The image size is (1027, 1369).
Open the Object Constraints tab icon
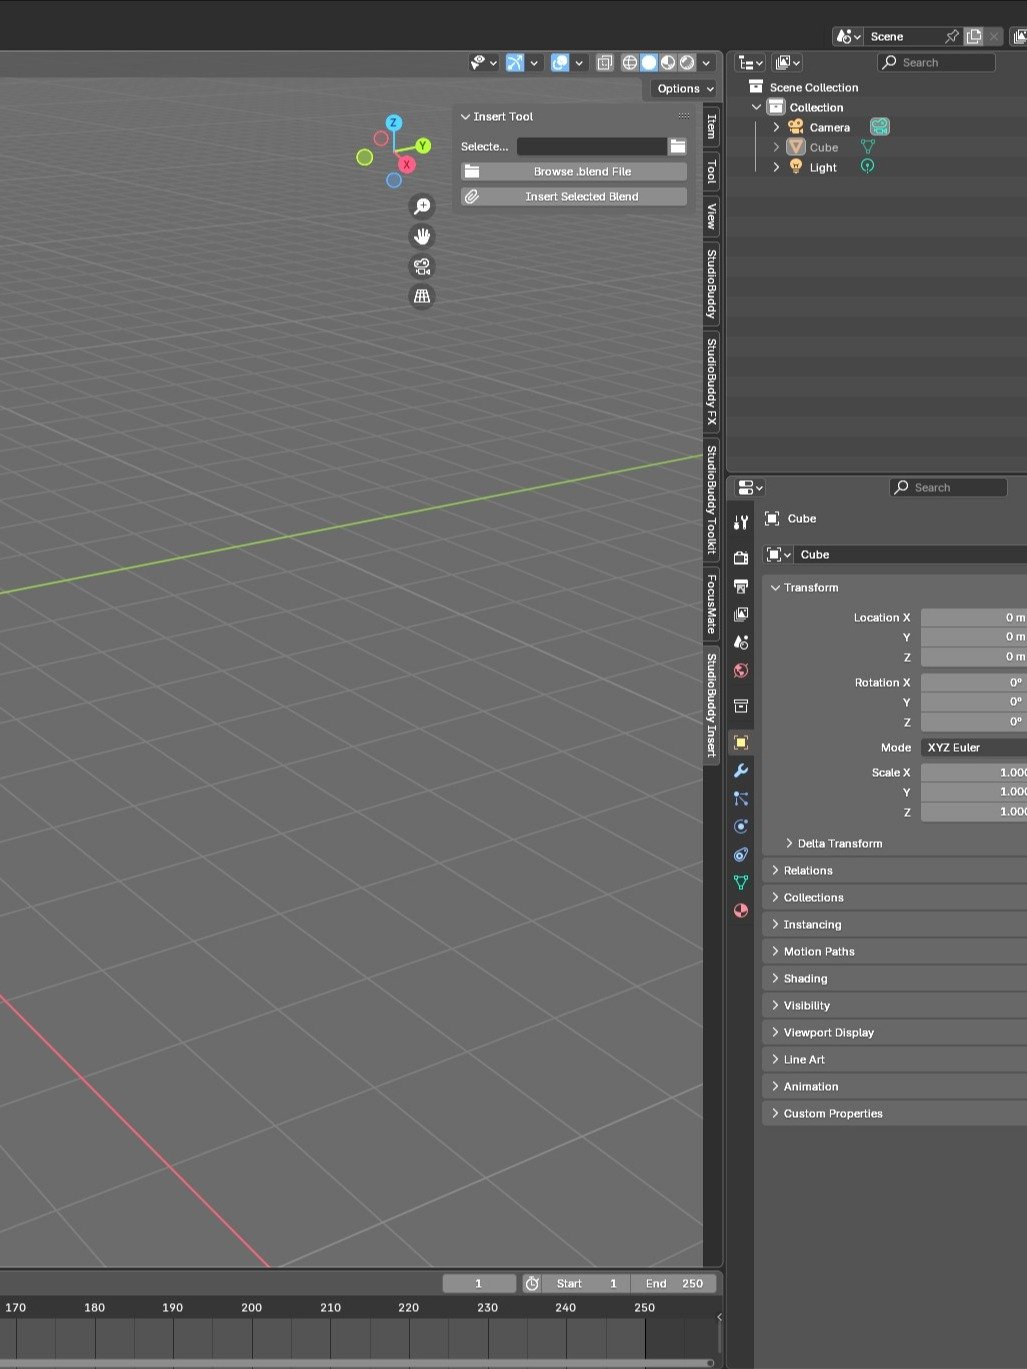click(x=741, y=854)
